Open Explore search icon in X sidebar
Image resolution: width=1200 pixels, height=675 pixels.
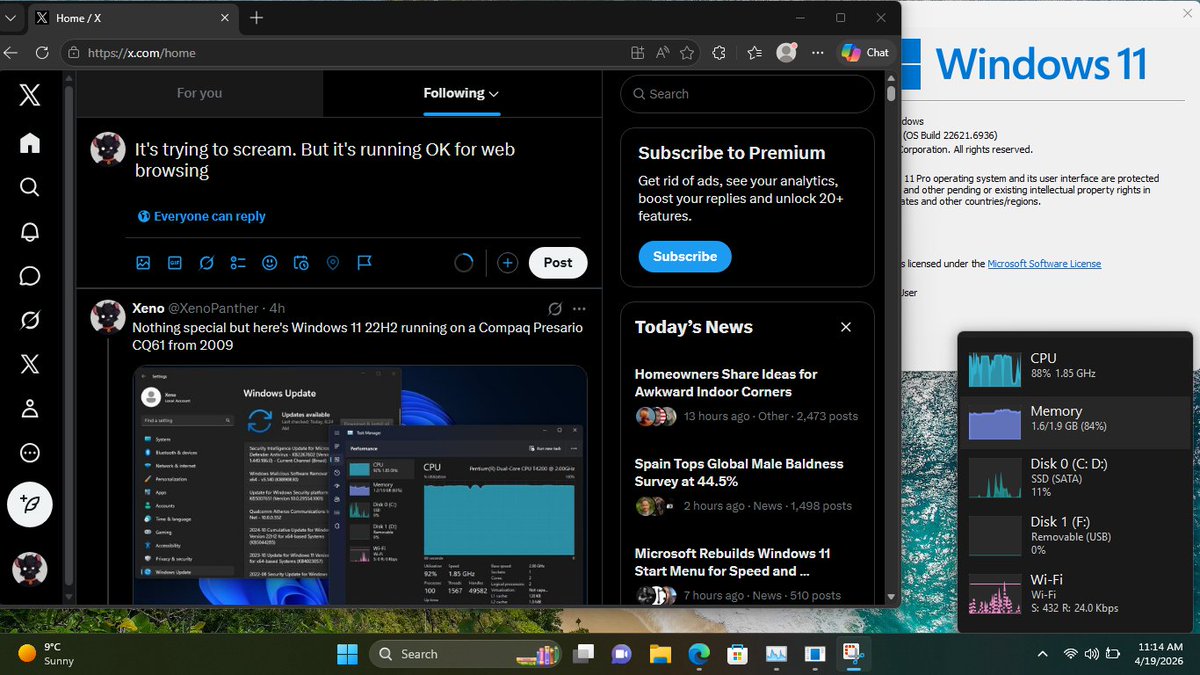tap(30, 187)
